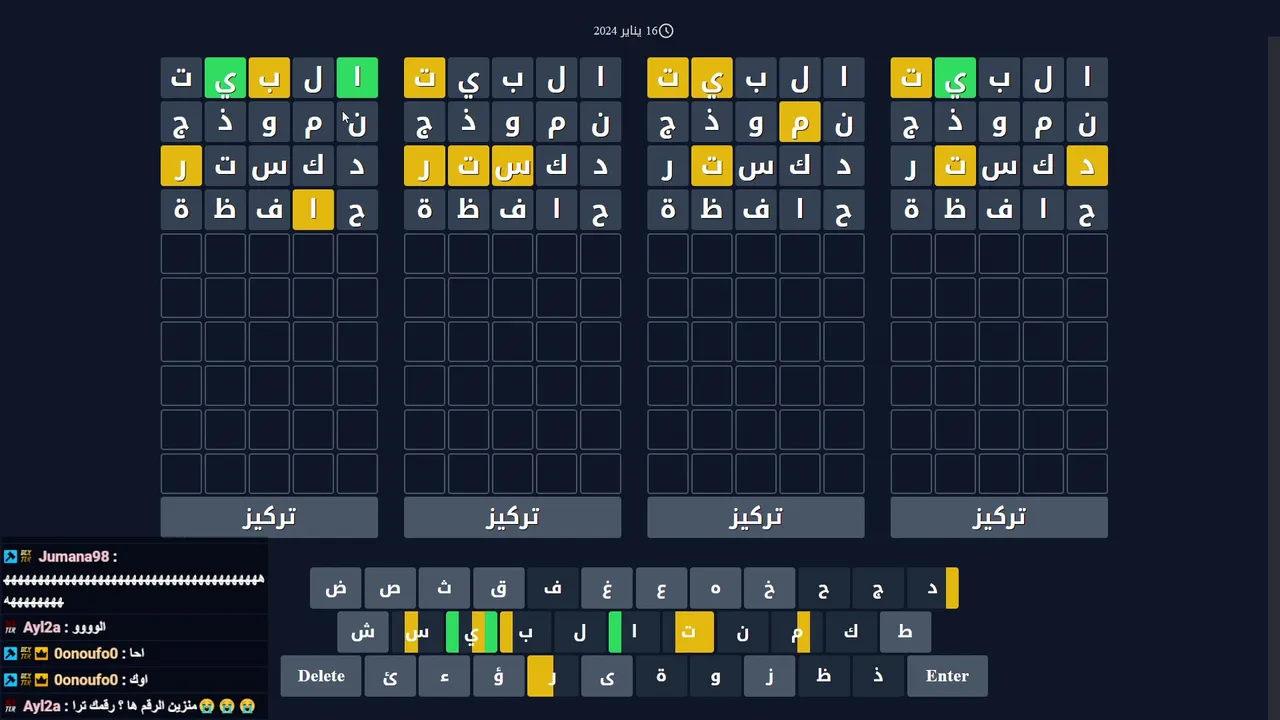The image size is (1280, 720).
Task: Tap the خ key
Action: 769,588
